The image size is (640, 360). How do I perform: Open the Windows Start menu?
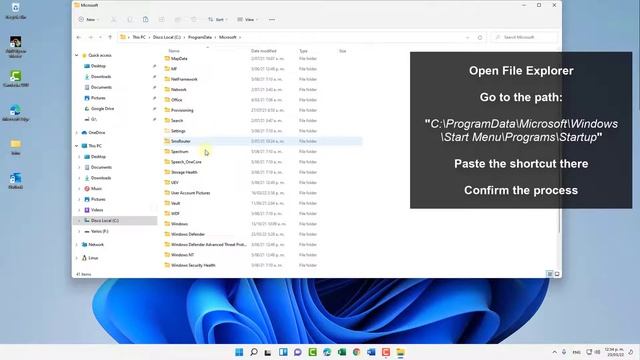pyautogui.click(x=239, y=352)
